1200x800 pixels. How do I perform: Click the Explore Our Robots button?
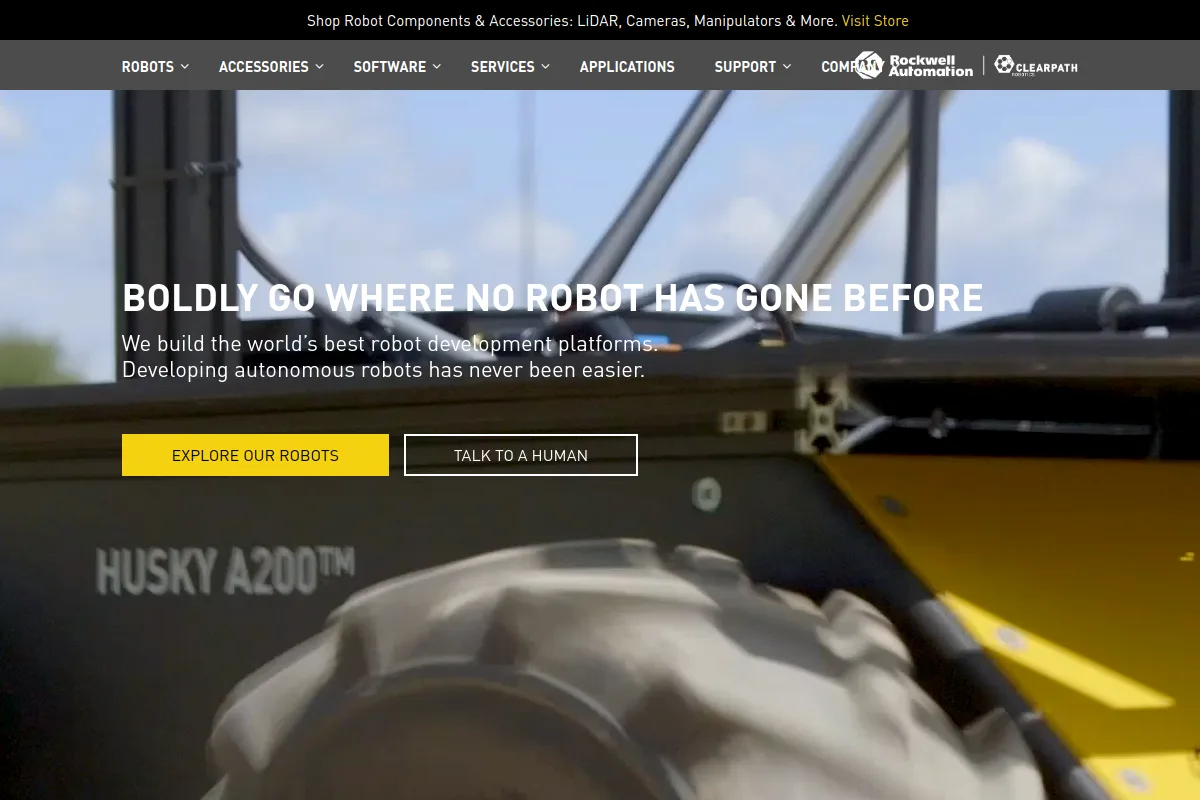pos(255,455)
